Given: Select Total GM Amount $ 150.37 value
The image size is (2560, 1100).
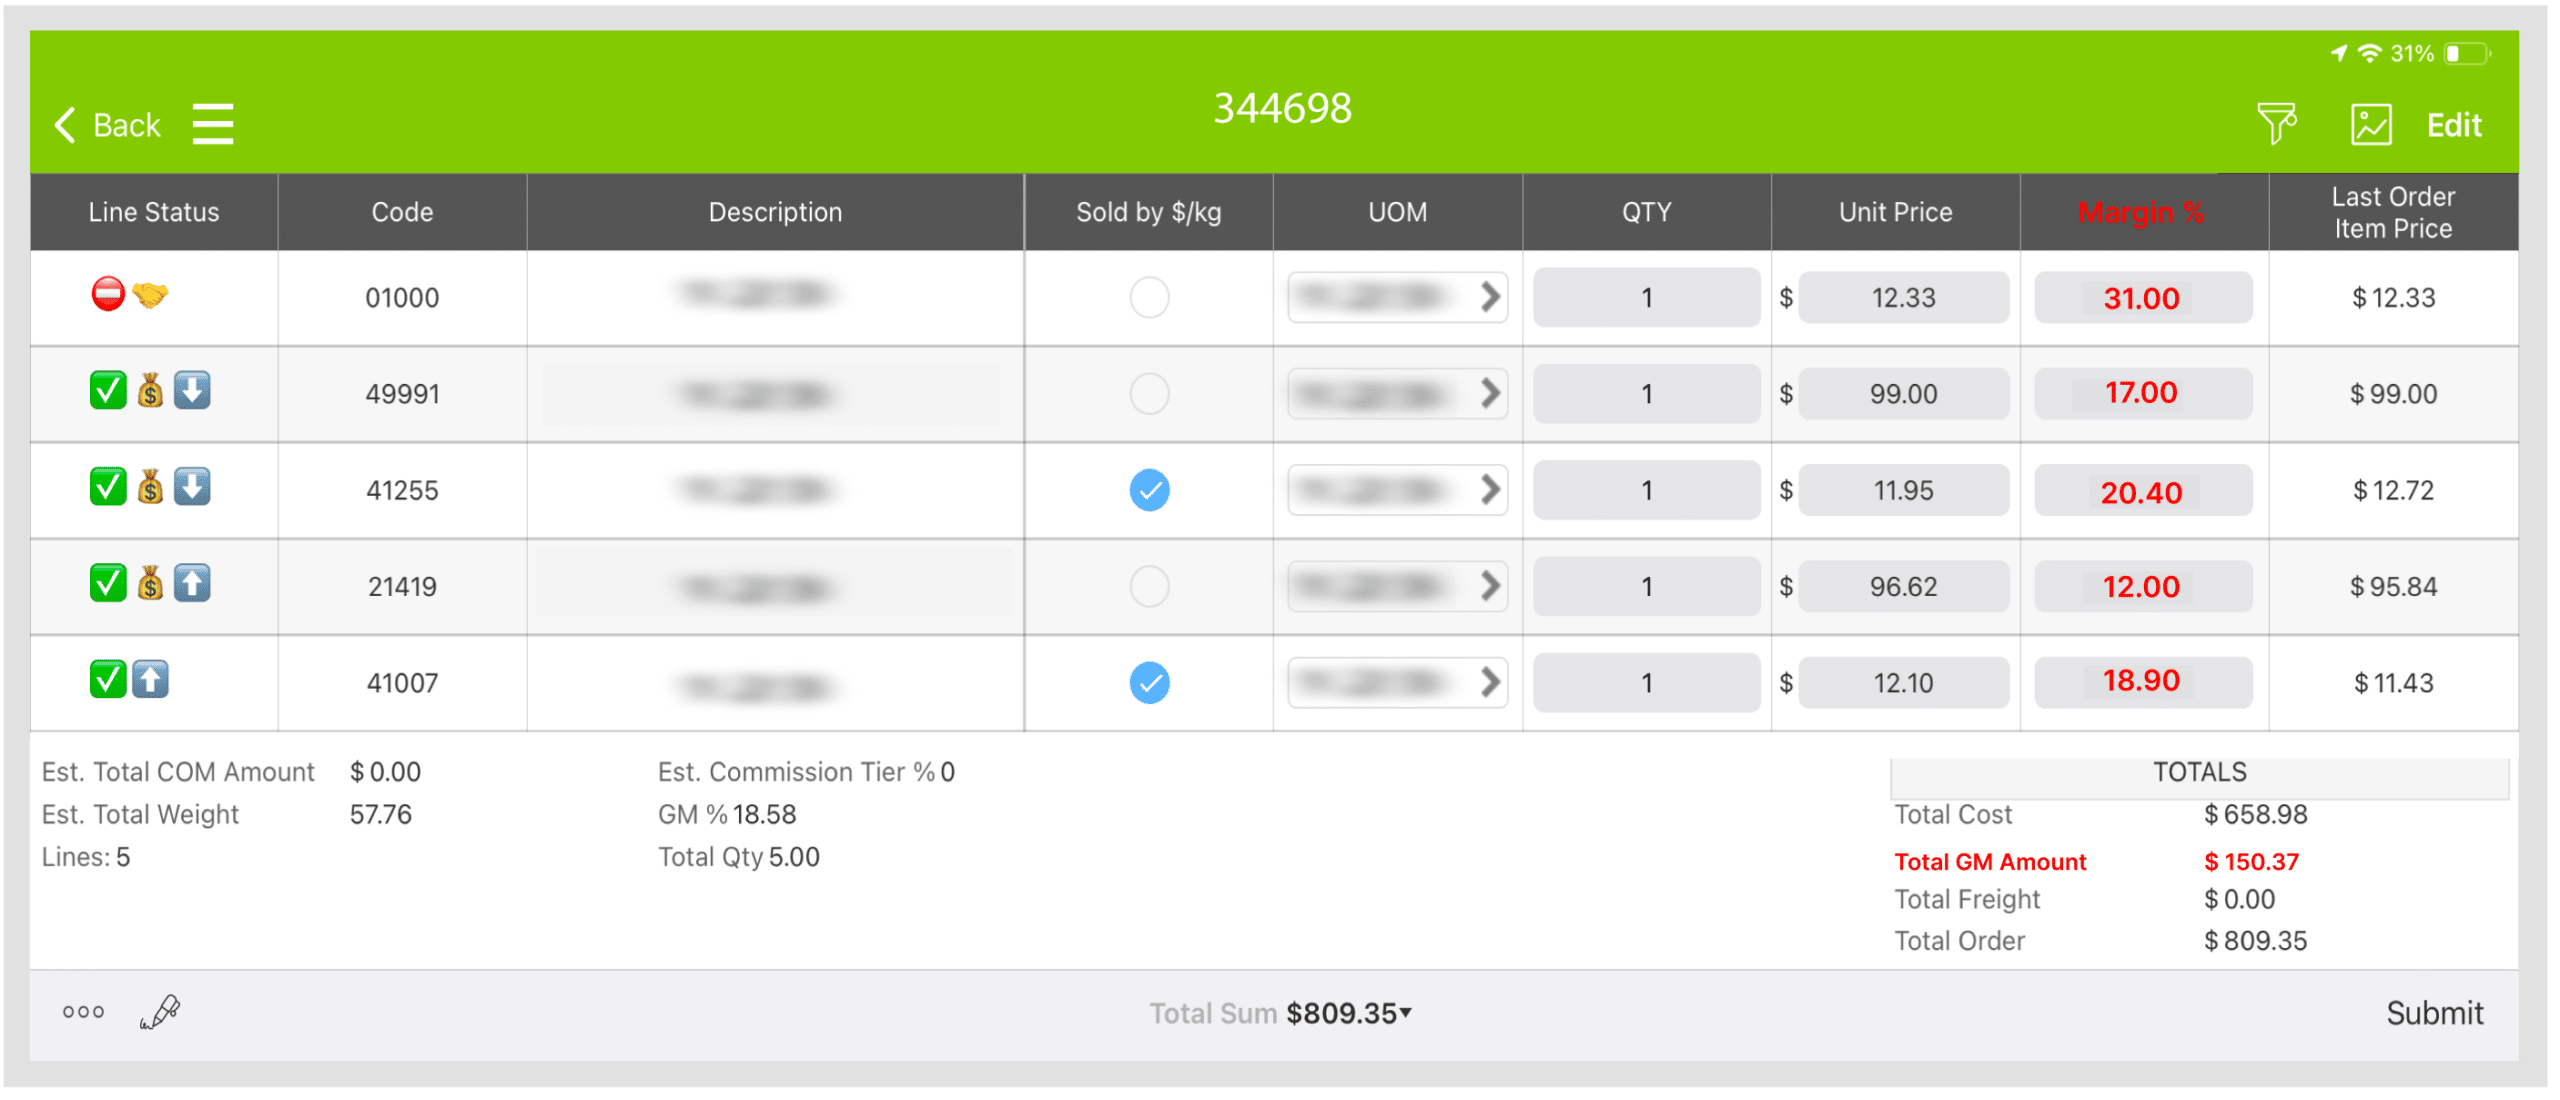Looking at the screenshot, I should pyautogui.click(x=2251, y=861).
